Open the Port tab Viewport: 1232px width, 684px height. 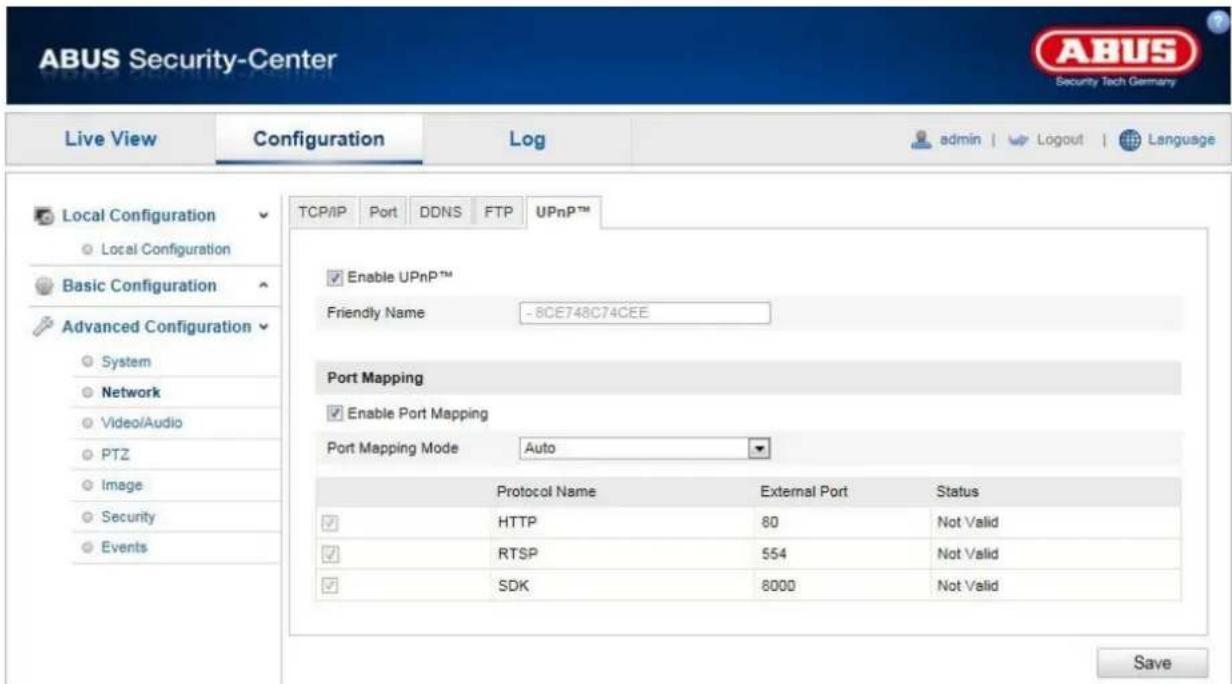383,213
